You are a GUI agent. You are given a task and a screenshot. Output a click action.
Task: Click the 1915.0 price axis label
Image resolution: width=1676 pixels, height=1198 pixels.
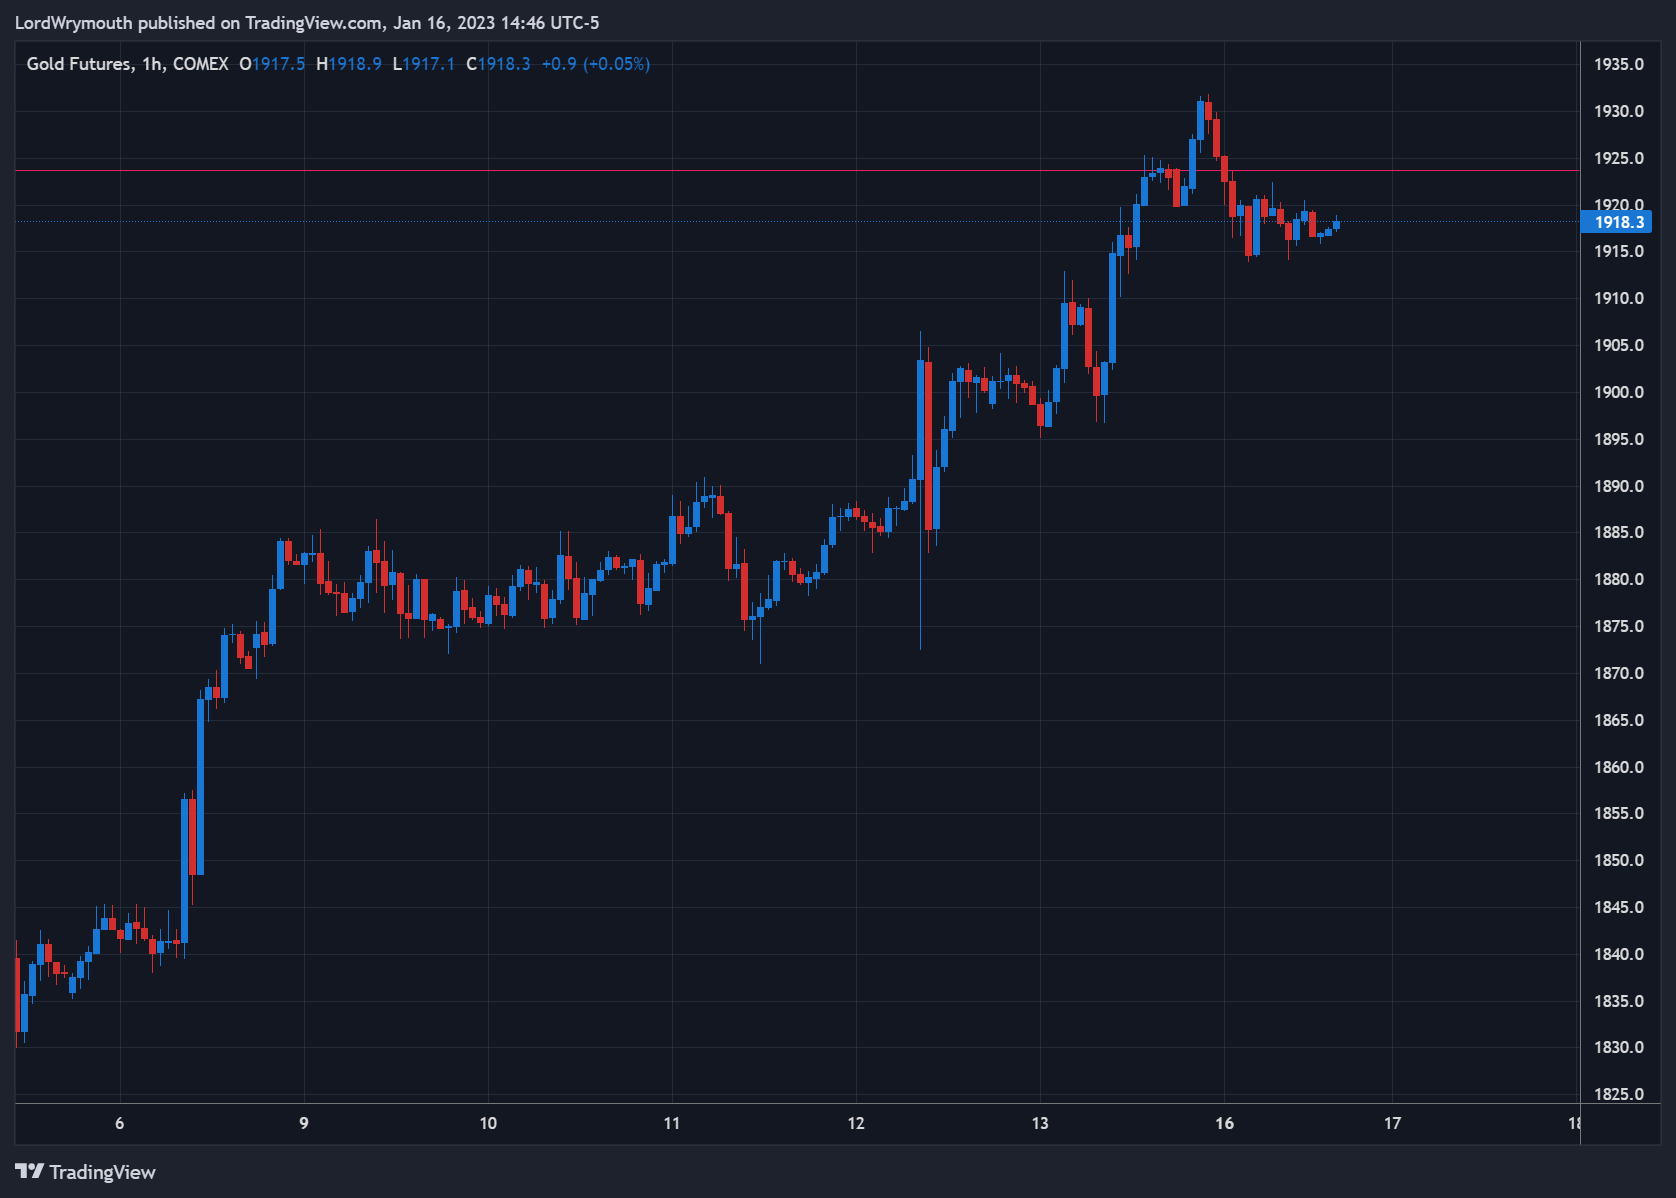1619,251
